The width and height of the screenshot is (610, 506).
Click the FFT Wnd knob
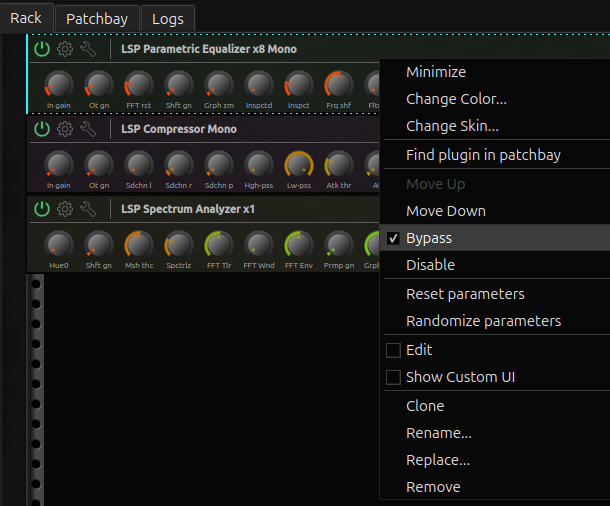click(259, 245)
